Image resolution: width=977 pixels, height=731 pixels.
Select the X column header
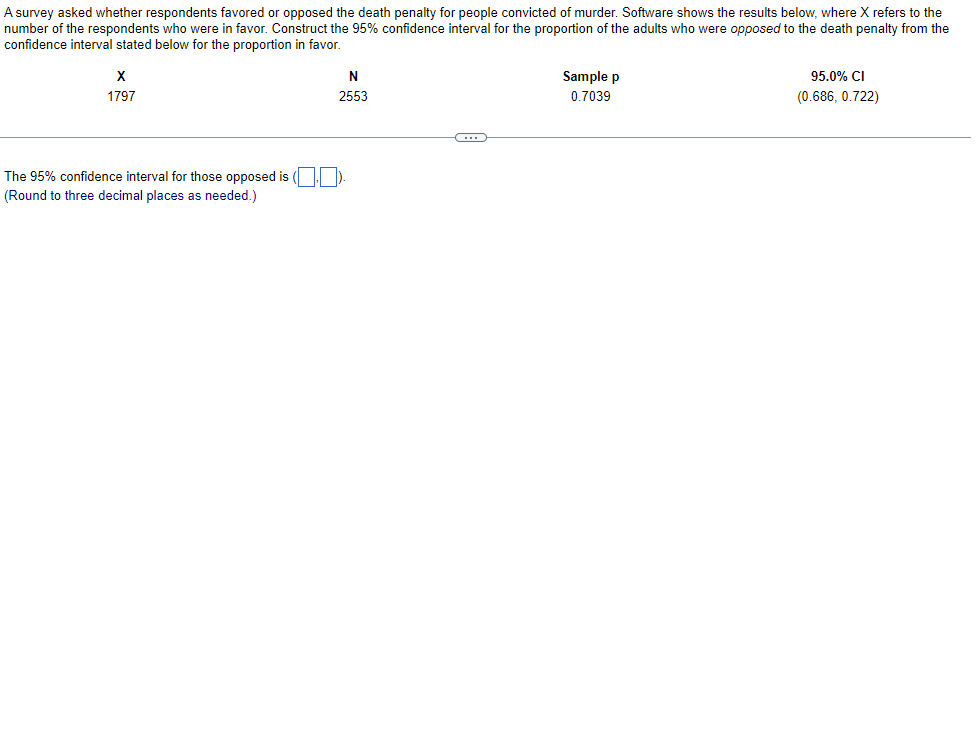[x=121, y=76]
